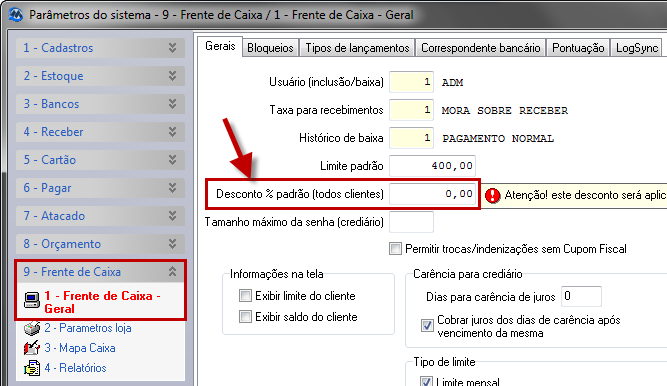Check Exibir limite do cliente
Screen dimensions: 667x386
245,295
